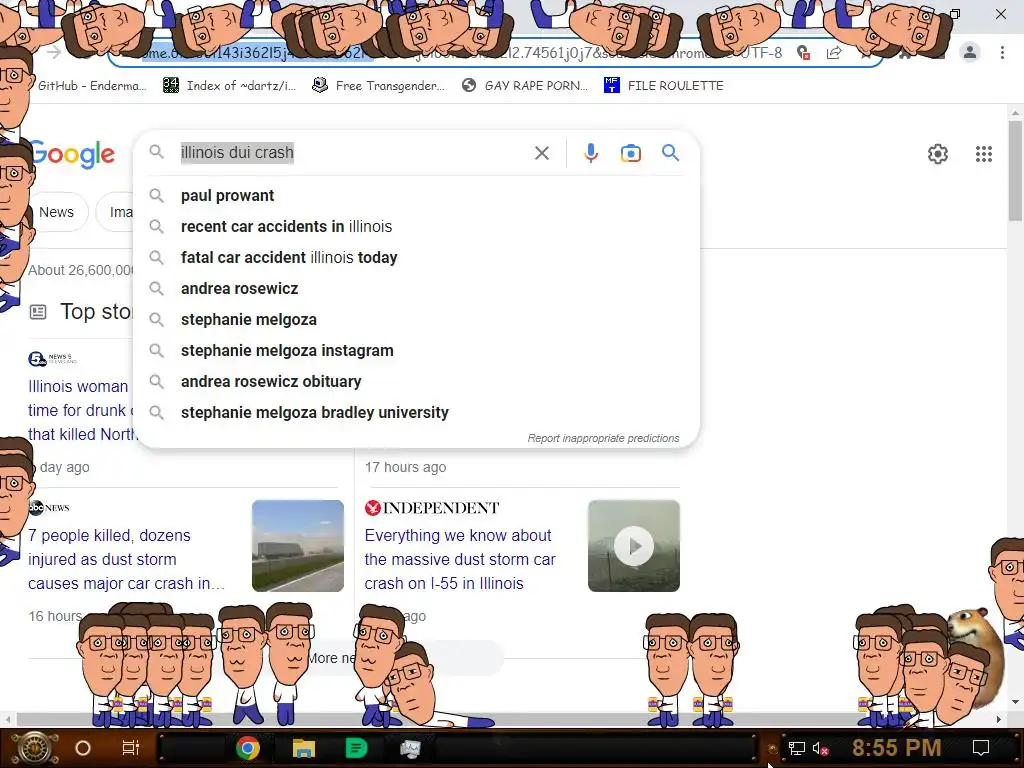1024x768 pixels.
Task: Open 'Illinois woman' top story headline
Action: pyautogui.click(x=82, y=410)
